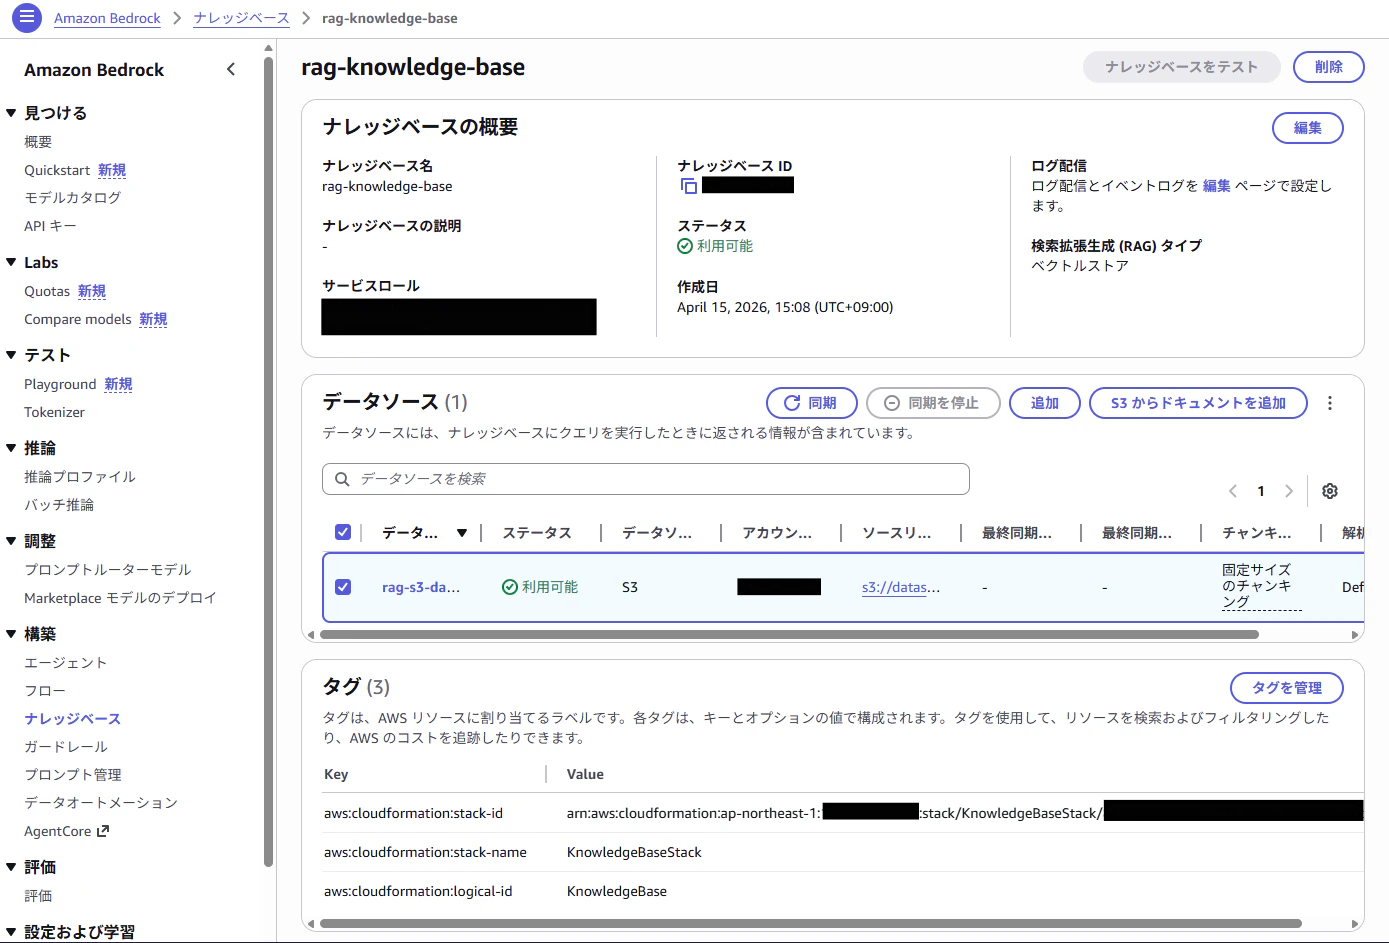
Task: Open the hamburger navigation menu
Action: (x=26, y=17)
